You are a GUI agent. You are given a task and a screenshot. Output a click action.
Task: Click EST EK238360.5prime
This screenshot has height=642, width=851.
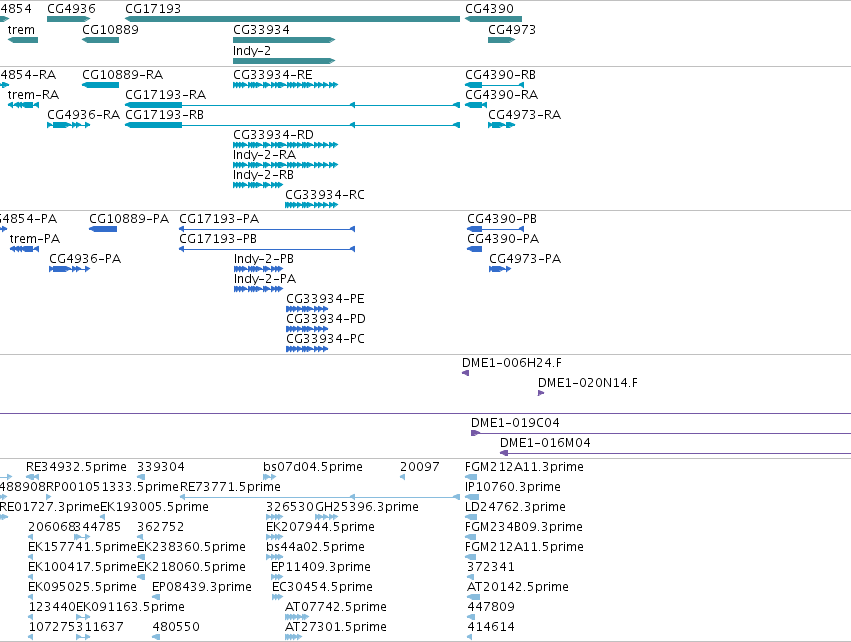tap(141, 557)
